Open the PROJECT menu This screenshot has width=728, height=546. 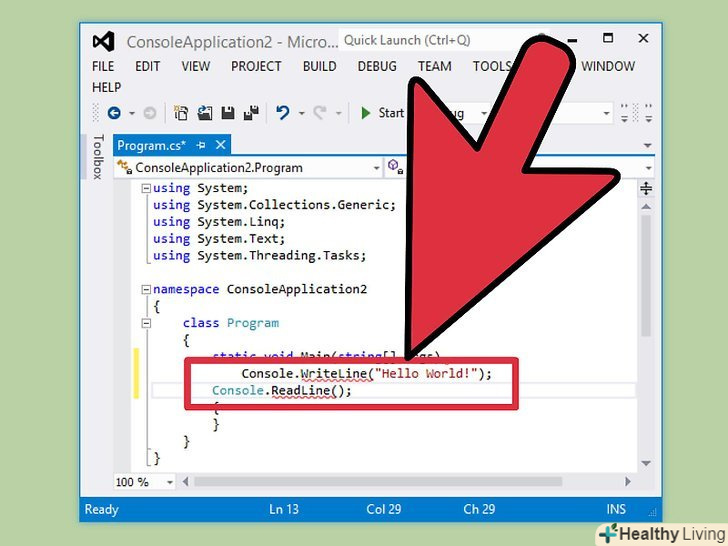256,66
